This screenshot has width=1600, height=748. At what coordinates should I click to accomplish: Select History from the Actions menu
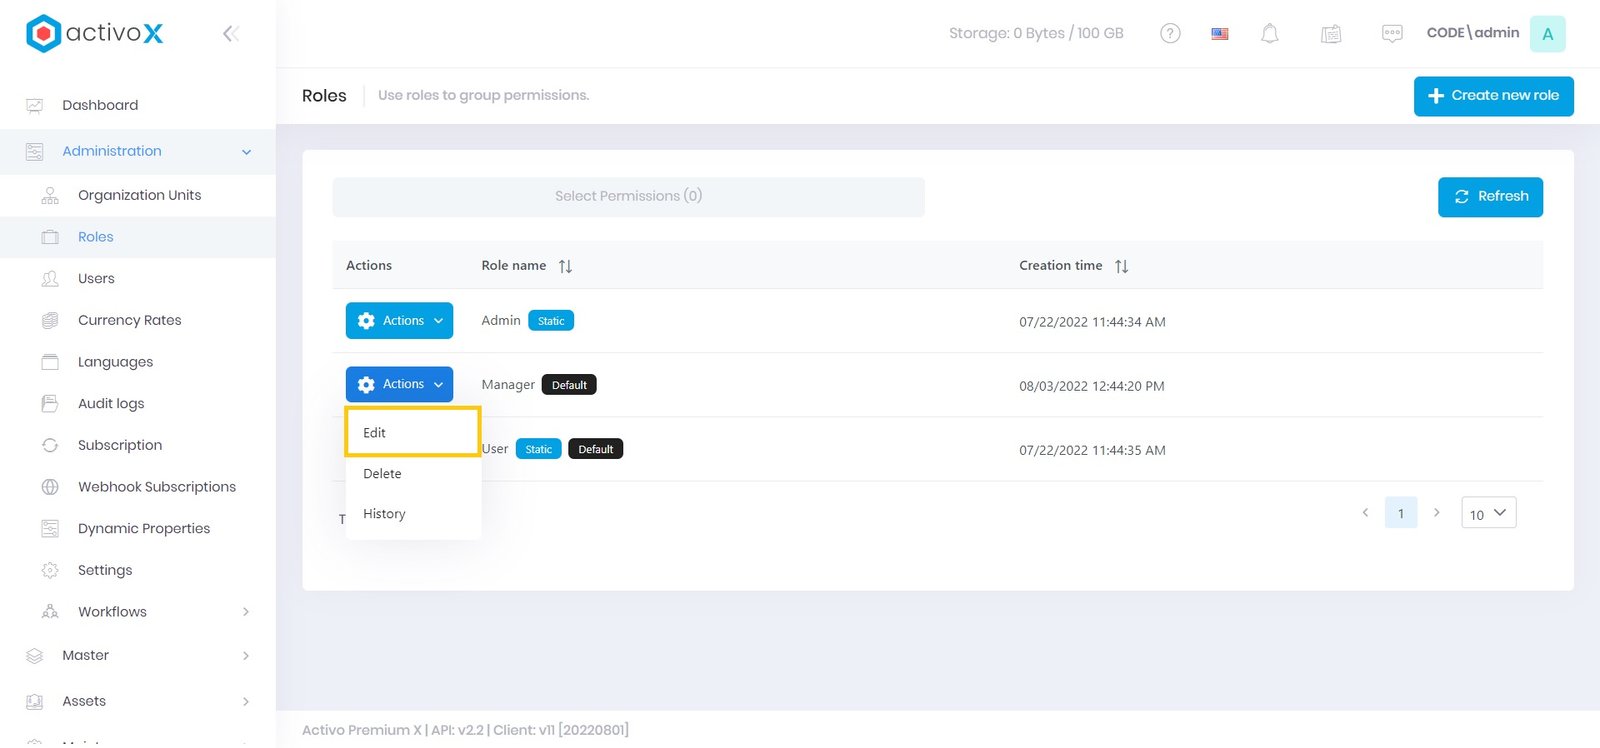(384, 514)
